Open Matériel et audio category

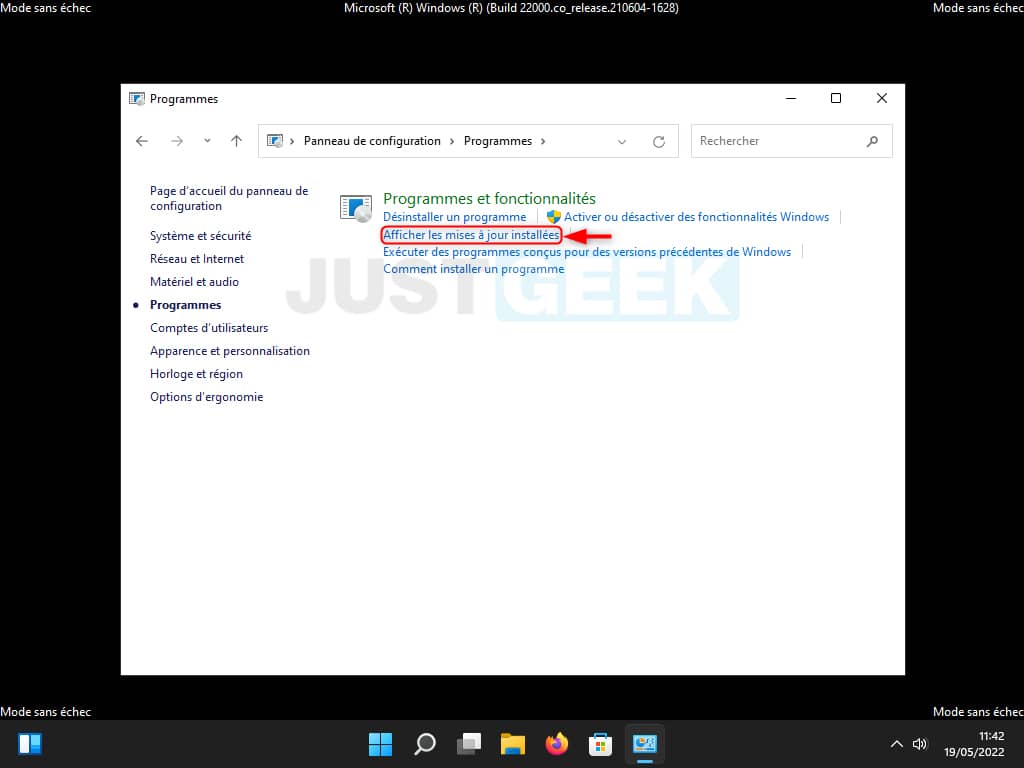point(195,282)
